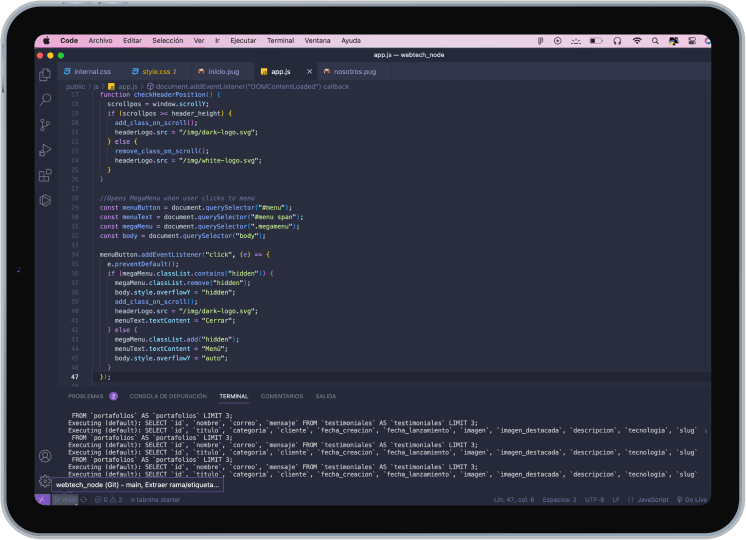Open the Source Control view
The height and width of the screenshot is (540, 746).
(x=45, y=125)
